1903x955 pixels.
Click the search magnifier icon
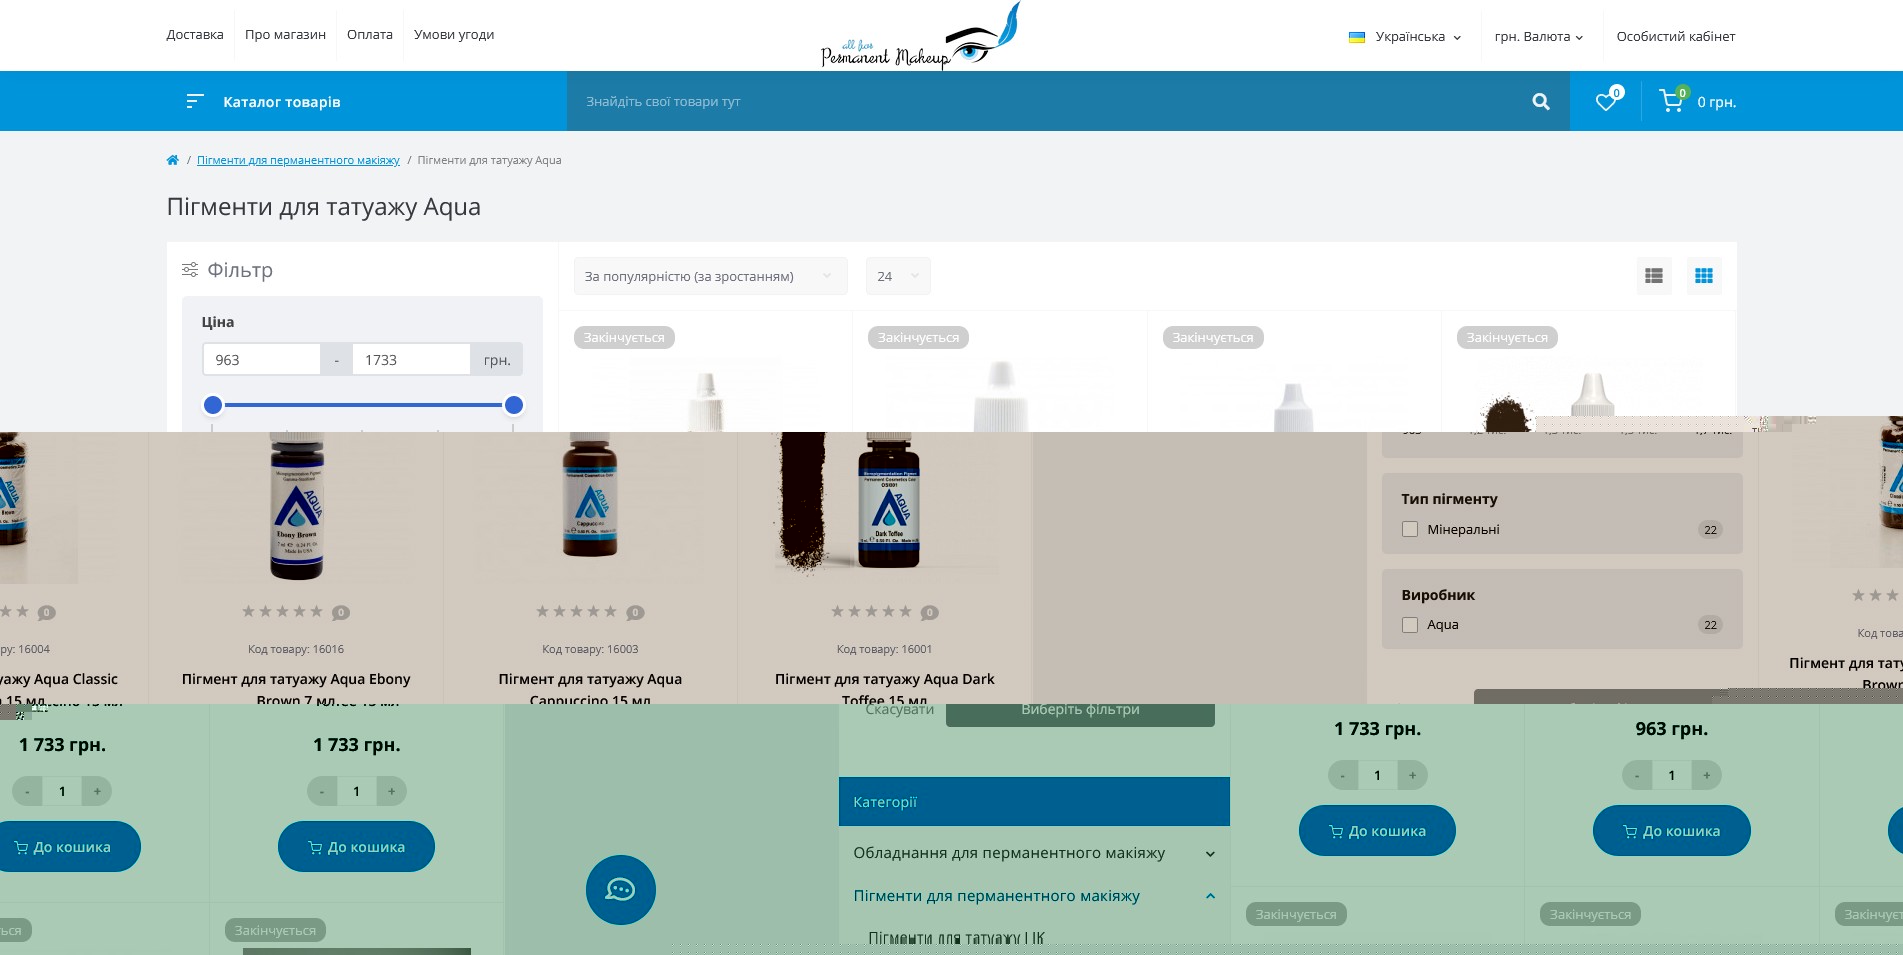coord(1541,101)
